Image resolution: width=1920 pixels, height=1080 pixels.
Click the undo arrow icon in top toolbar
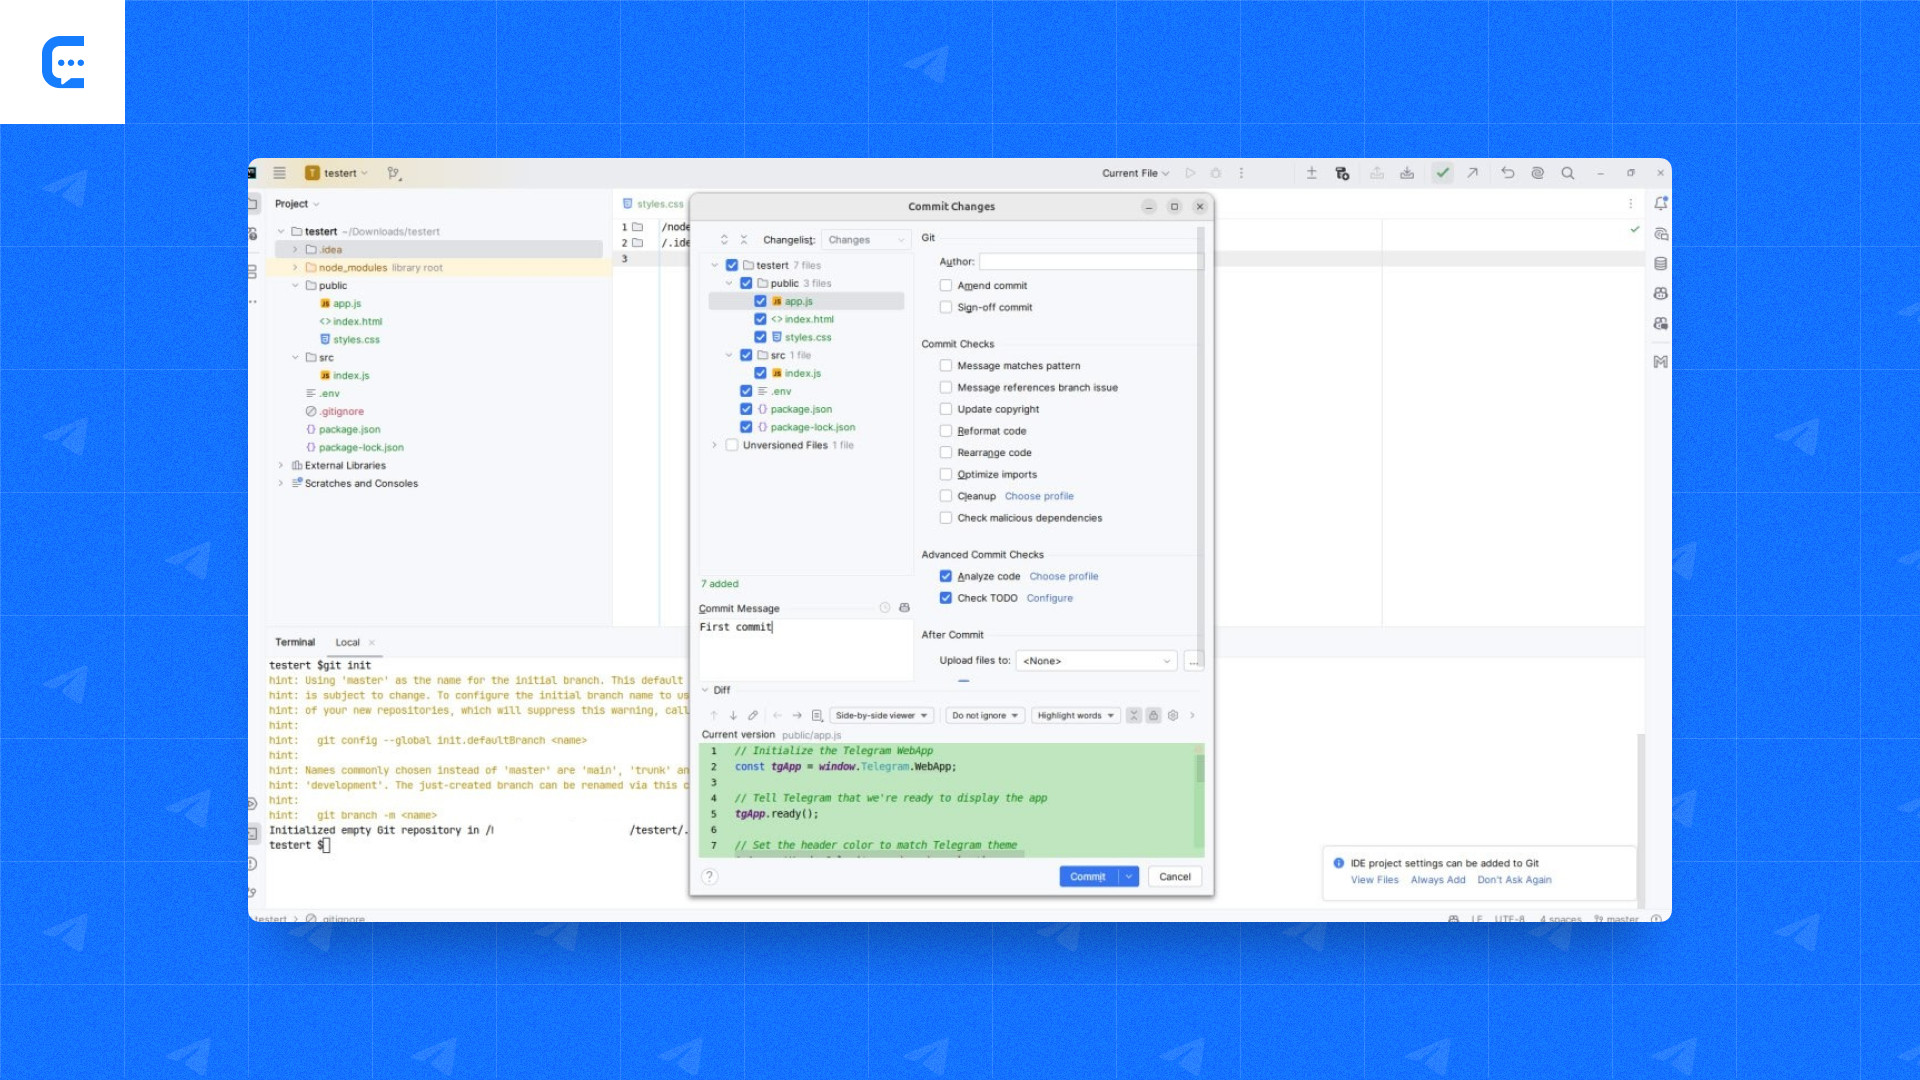pos(1507,173)
